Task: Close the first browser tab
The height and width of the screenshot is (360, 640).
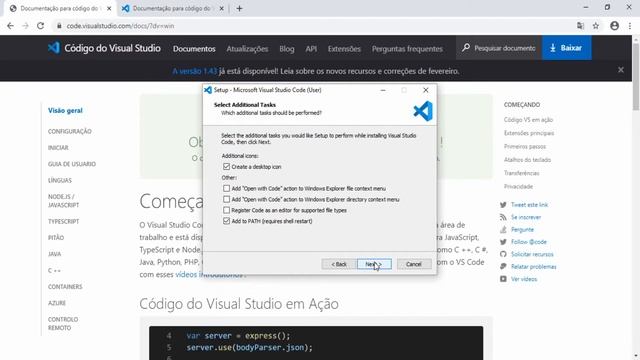Action: click(109, 8)
